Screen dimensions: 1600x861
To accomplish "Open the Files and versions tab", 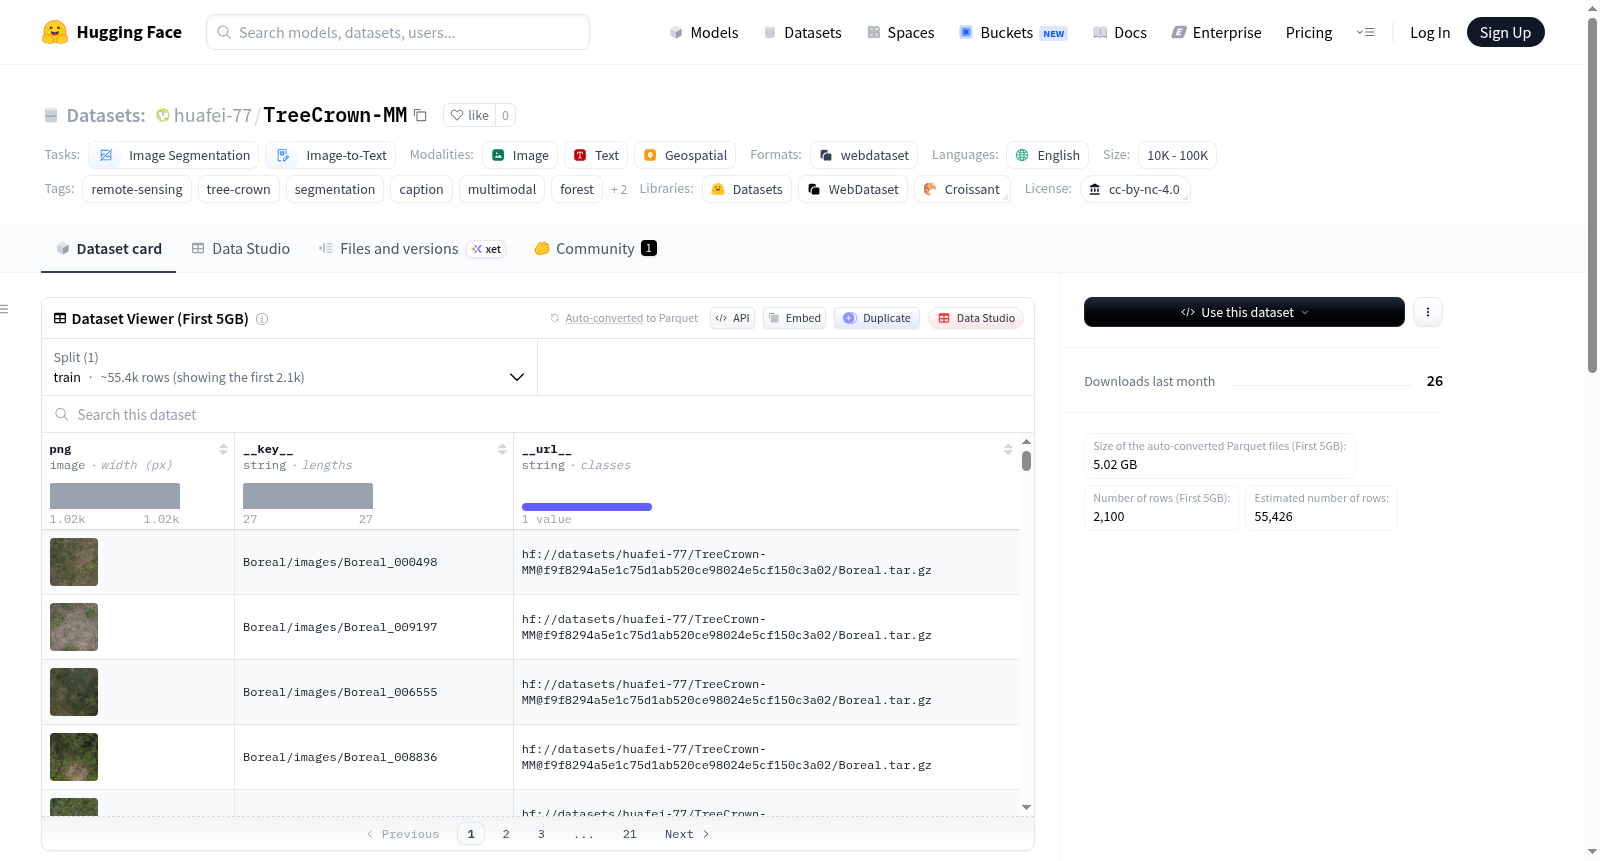I will click(412, 249).
